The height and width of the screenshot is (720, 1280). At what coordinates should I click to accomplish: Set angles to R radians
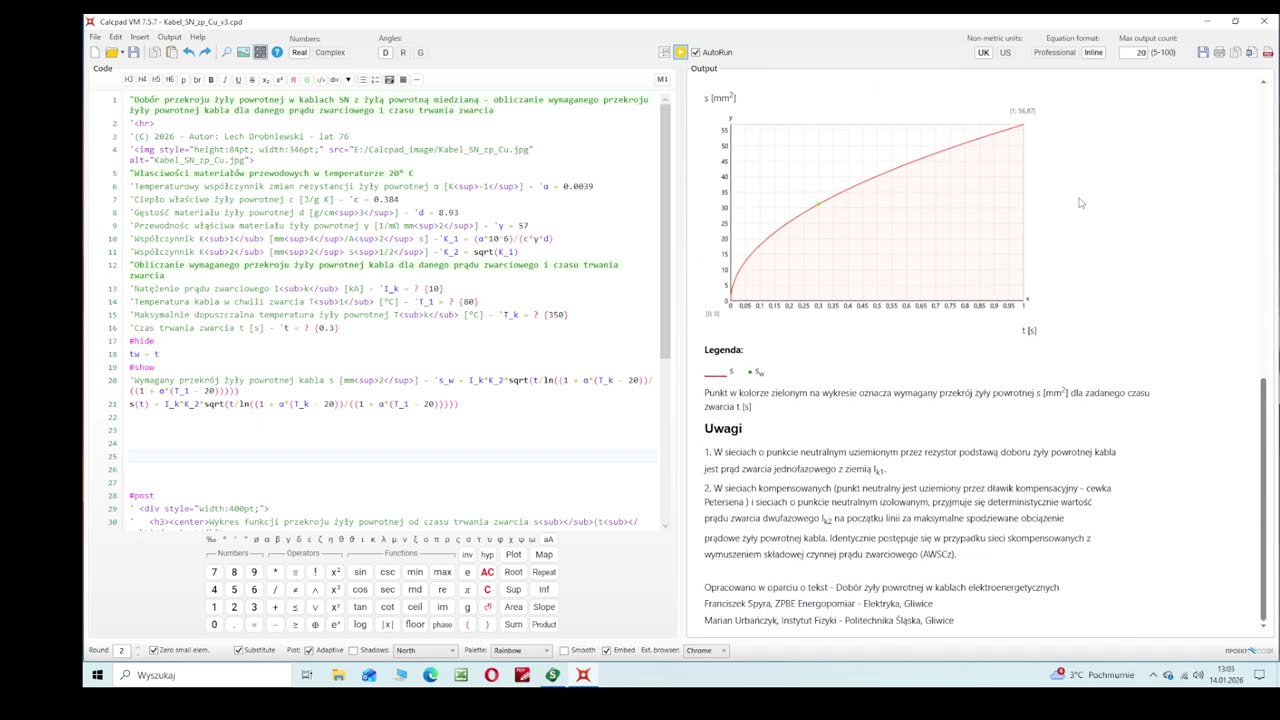(403, 52)
